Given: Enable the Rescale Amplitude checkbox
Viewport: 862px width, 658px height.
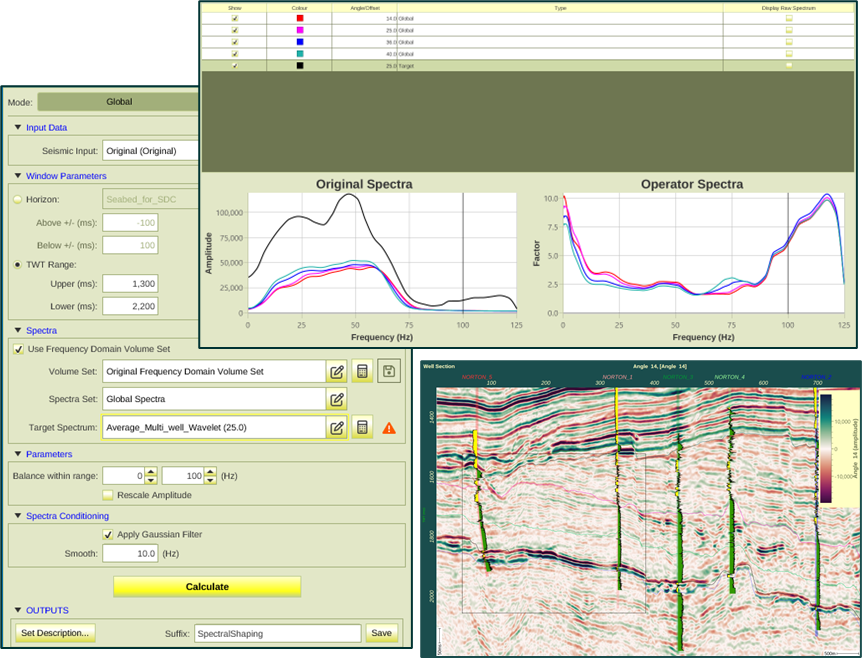Looking at the screenshot, I should [x=108, y=494].
